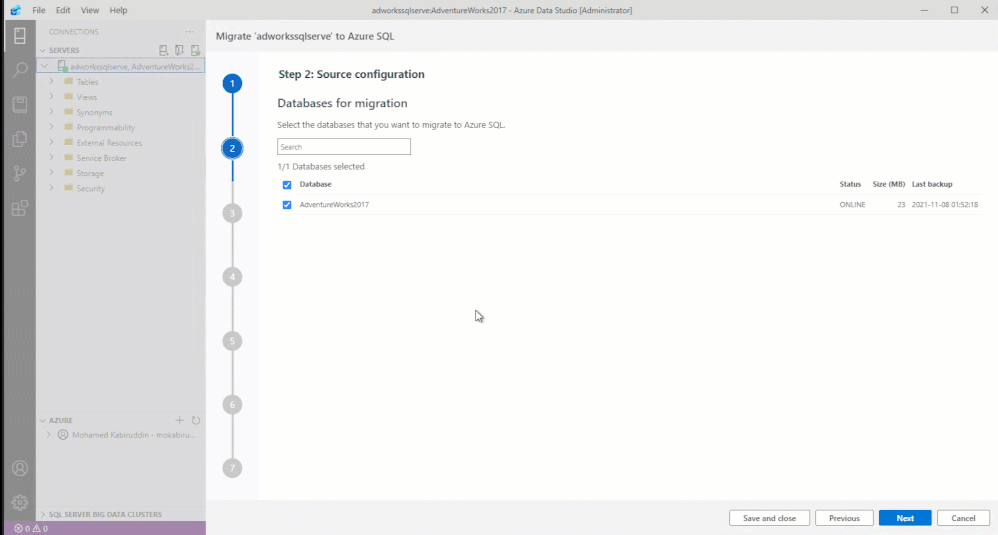The image size is (998, 535).
Task: Open the Notebooks view in activity bar
Action: click(x=20, y=104)
